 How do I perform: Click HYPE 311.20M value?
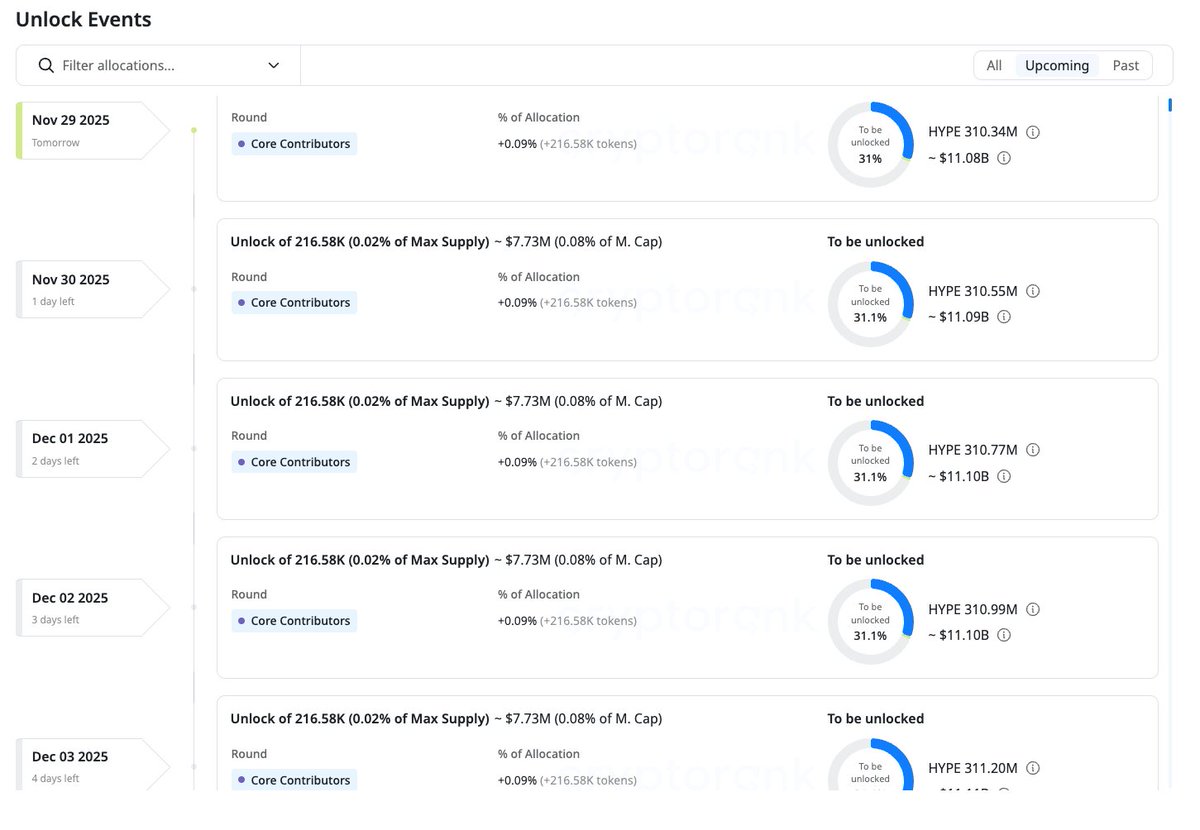(973, 768)
